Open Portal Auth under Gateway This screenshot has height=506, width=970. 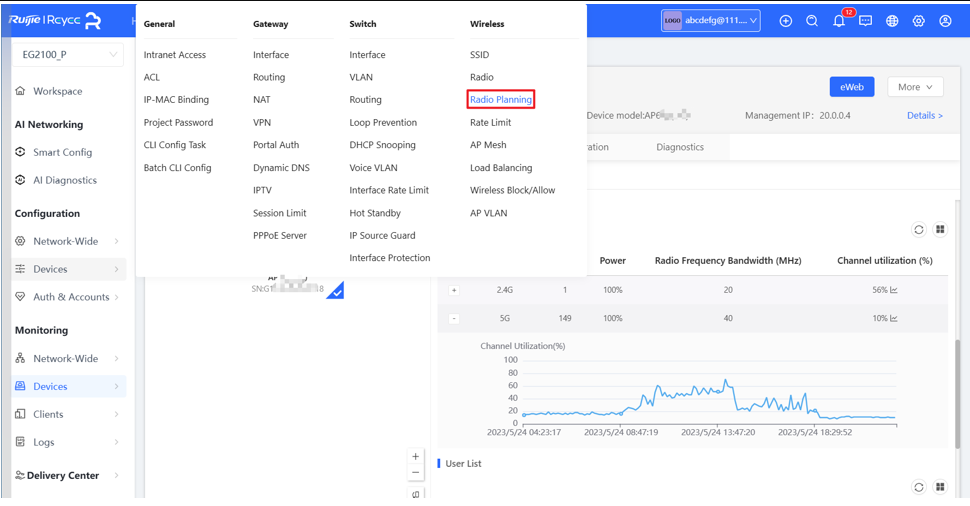pyautogui.click(x=276, y=145)
